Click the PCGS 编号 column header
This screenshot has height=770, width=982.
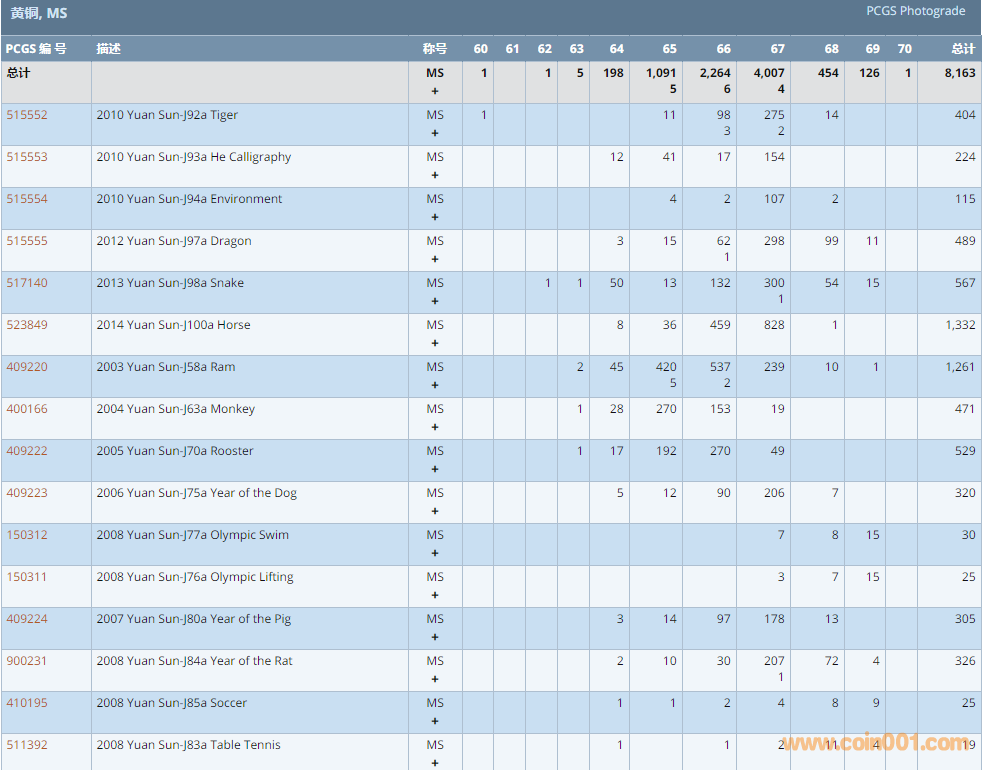(36, 49)
